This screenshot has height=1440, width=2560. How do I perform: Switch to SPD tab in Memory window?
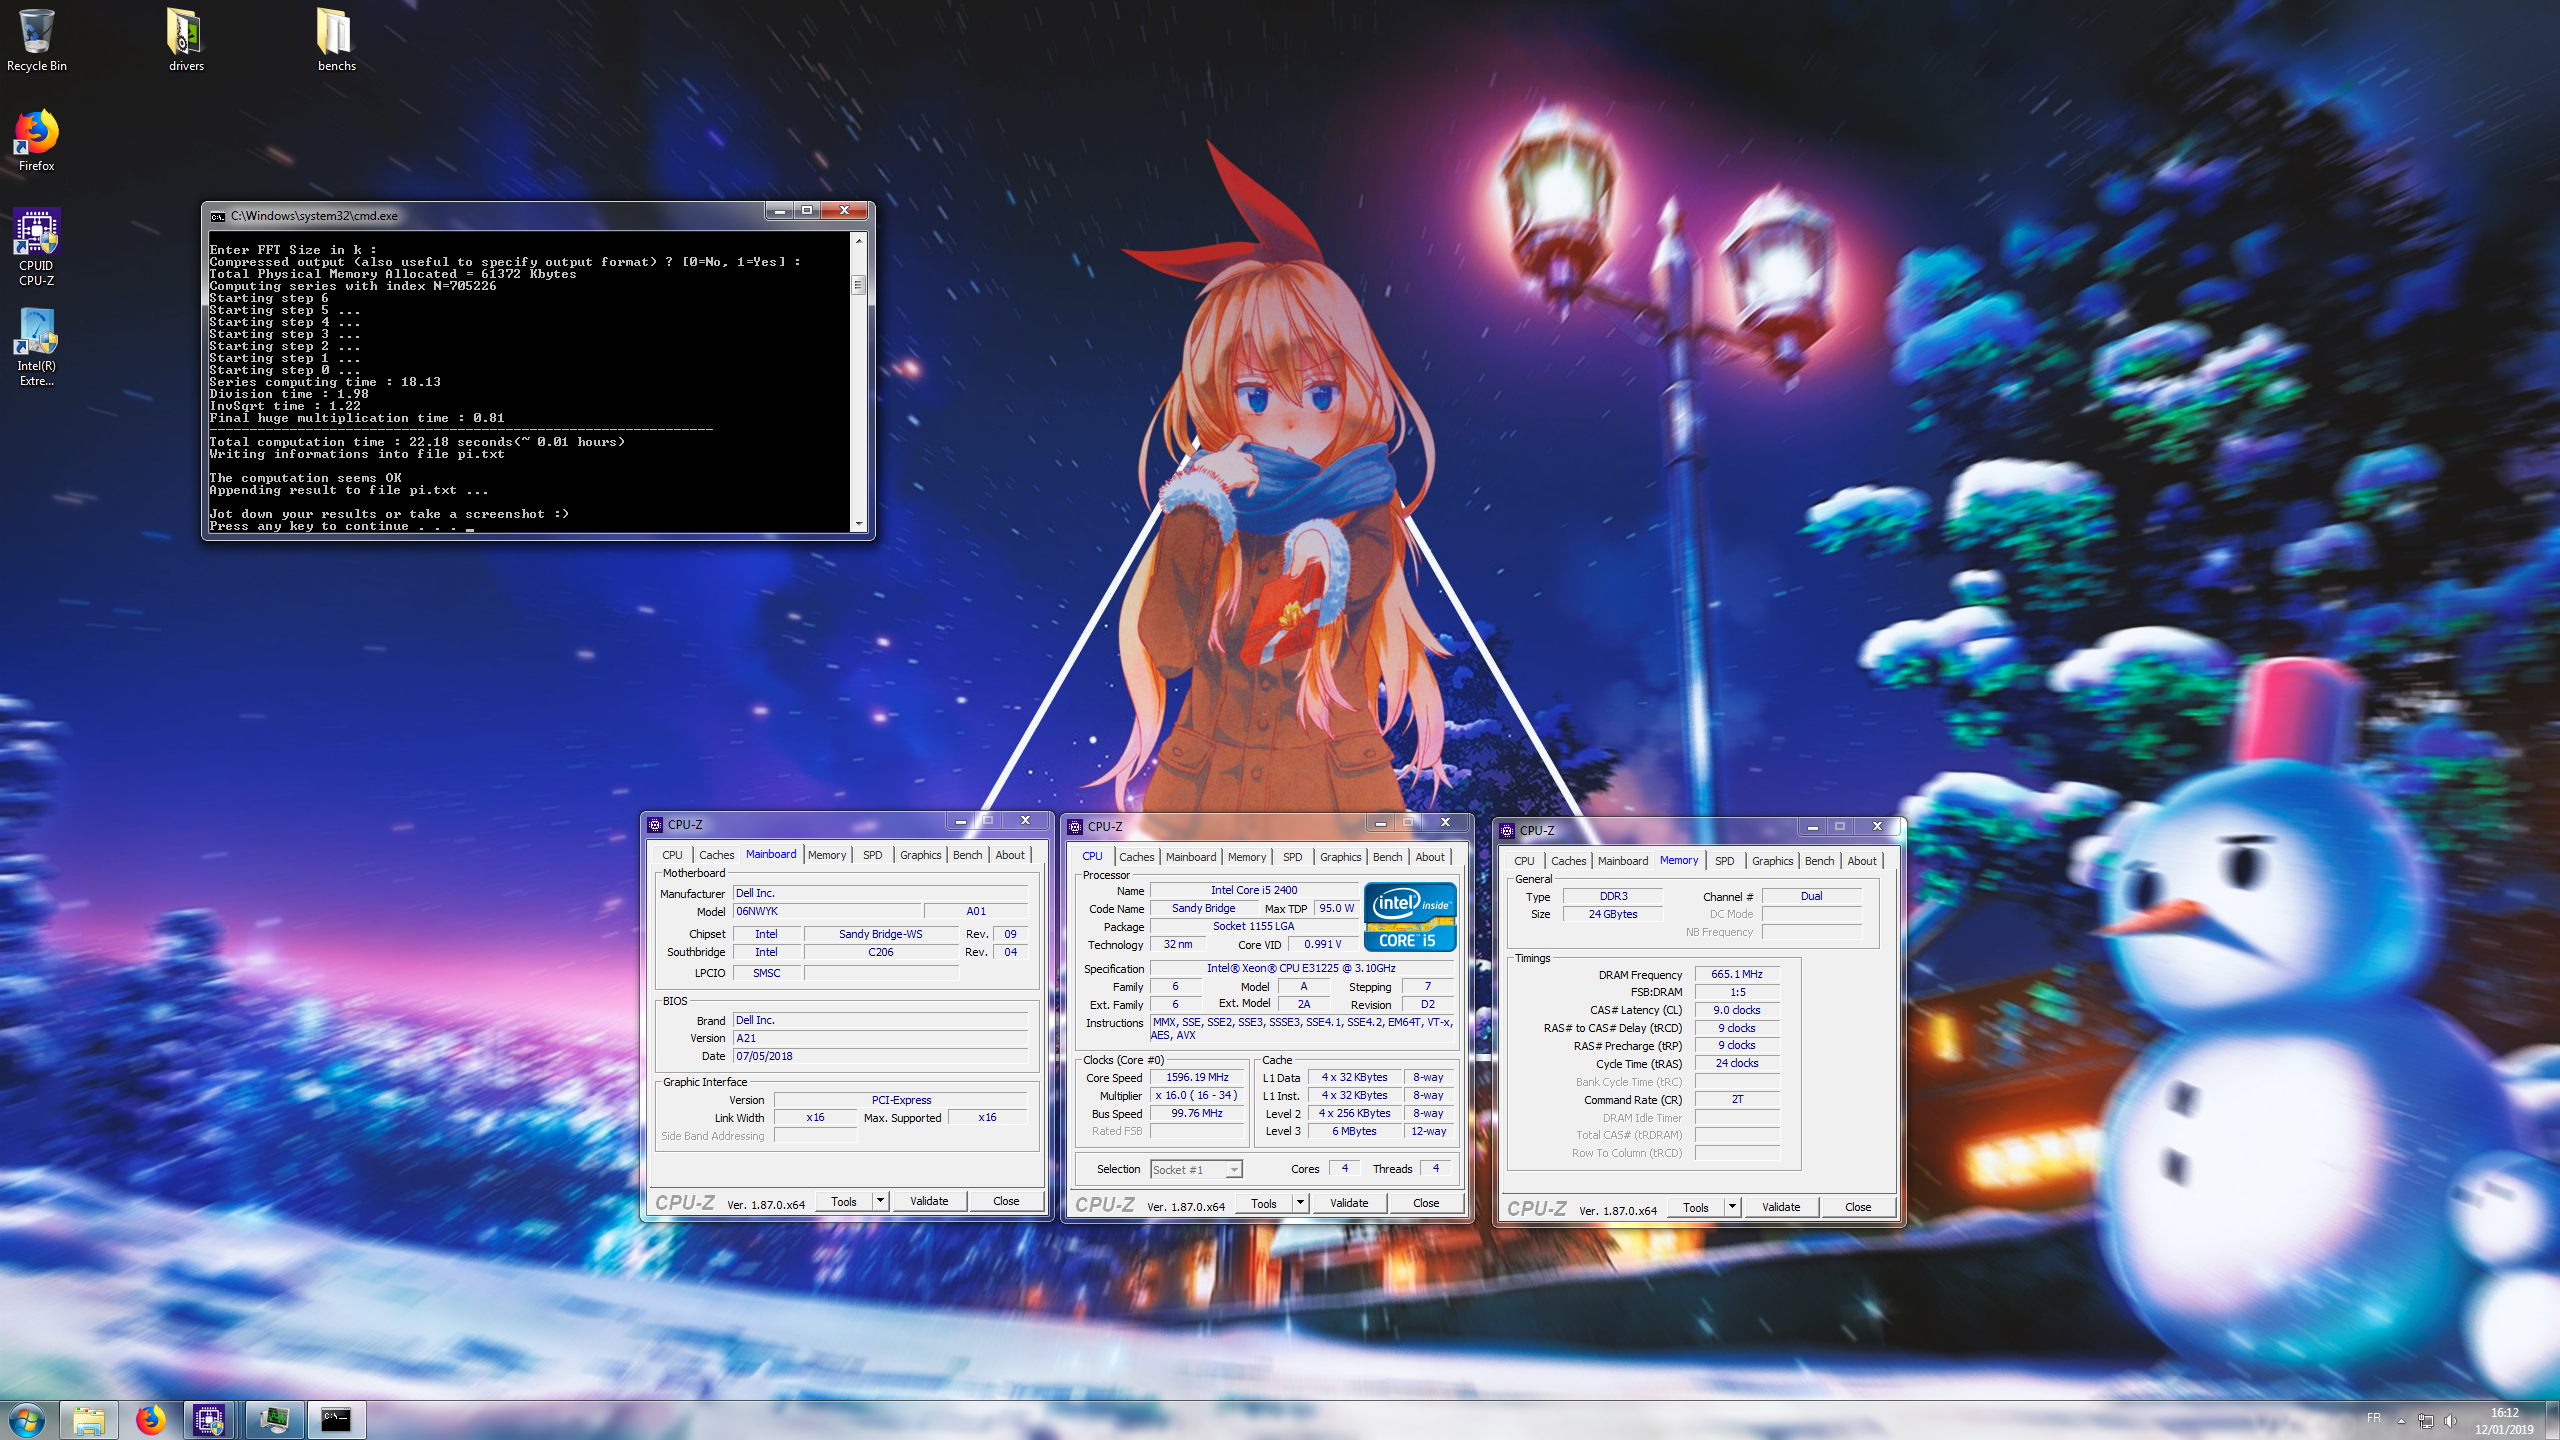coord(1724,861)
